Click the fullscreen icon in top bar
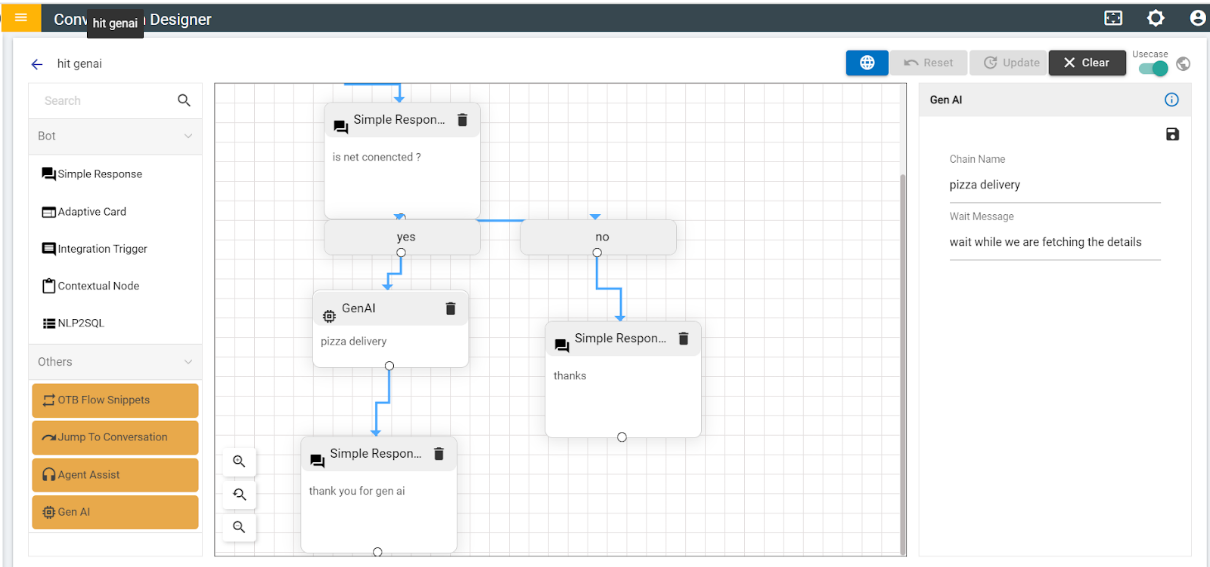The height and width of the screenshot is (567, 1210). pyautogui.click(x=1113, y=18)
